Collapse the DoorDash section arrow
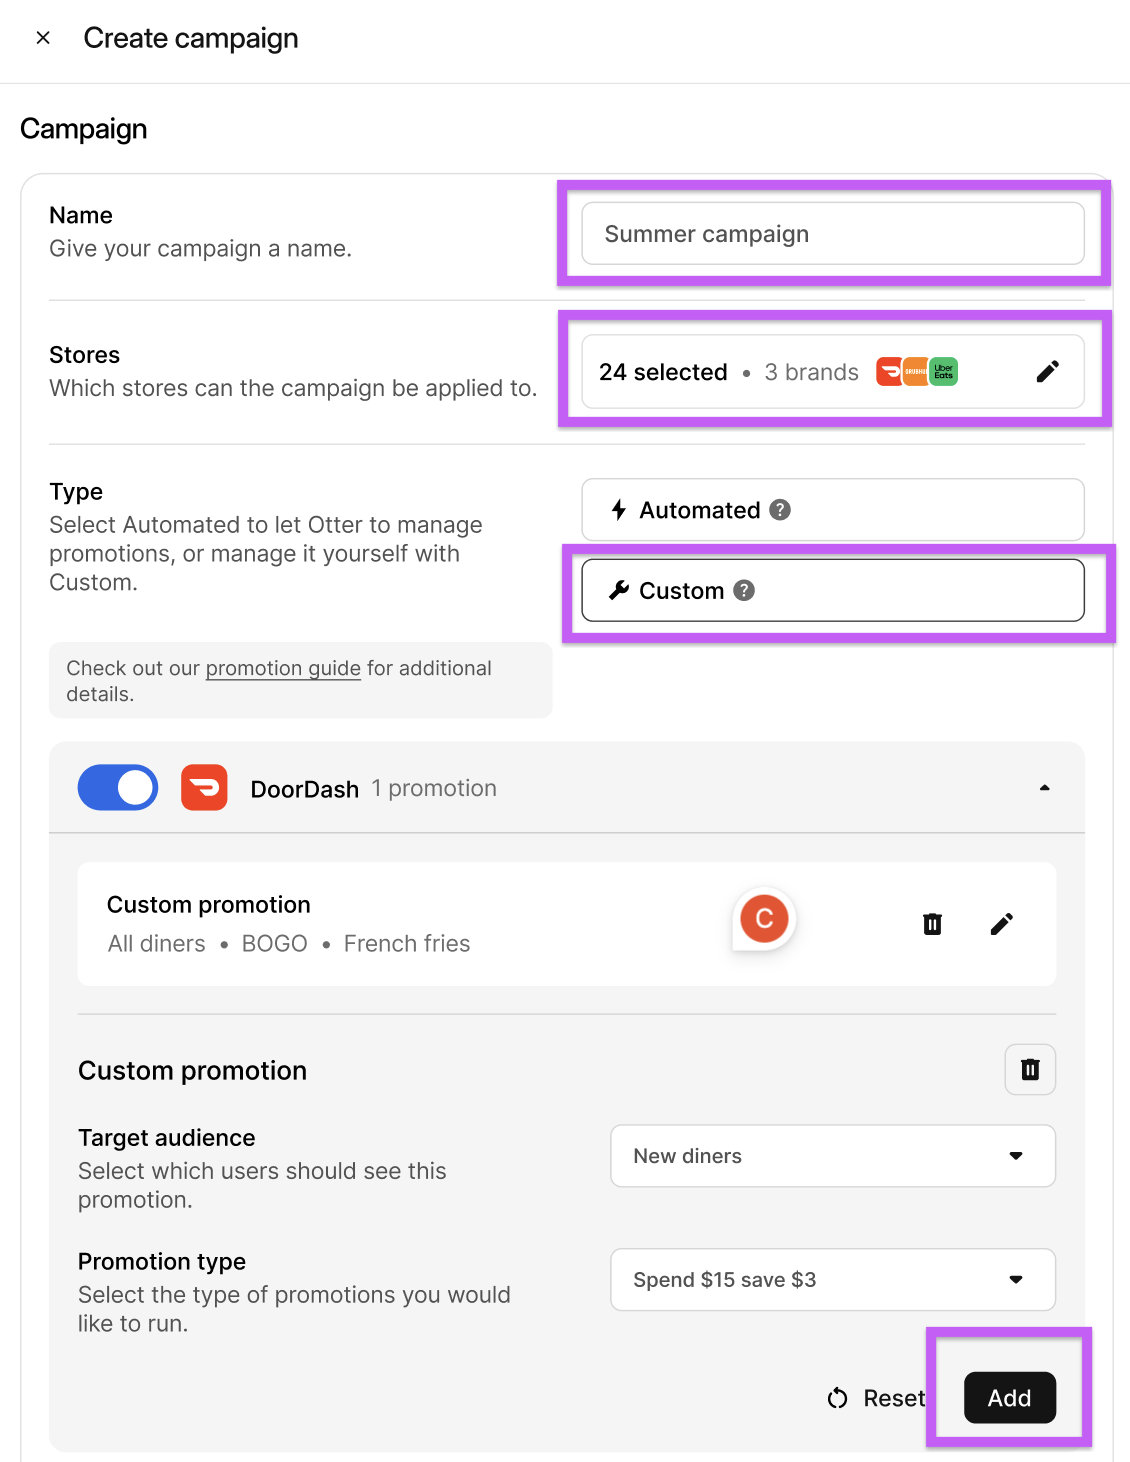The width and height of the screenshot is (1130, 1462). 1044,788
